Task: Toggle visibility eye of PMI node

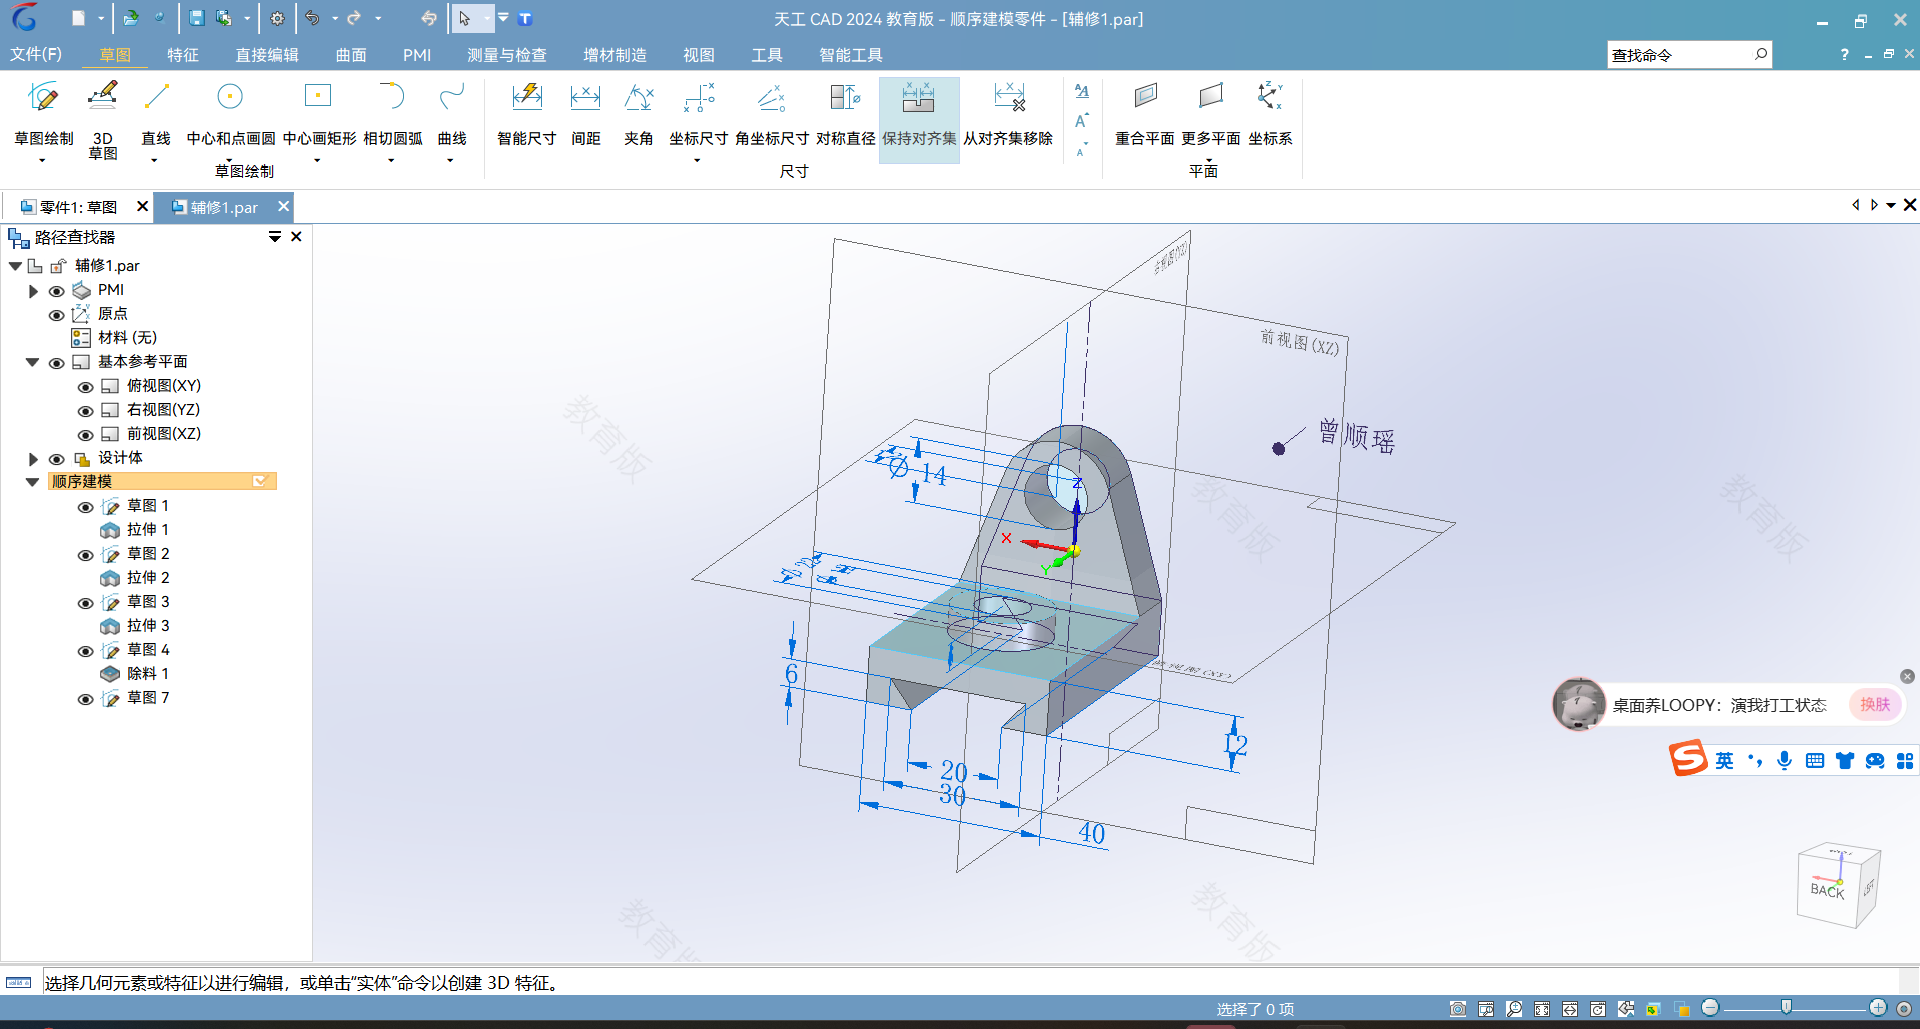Action: click(x=57, y=291)
